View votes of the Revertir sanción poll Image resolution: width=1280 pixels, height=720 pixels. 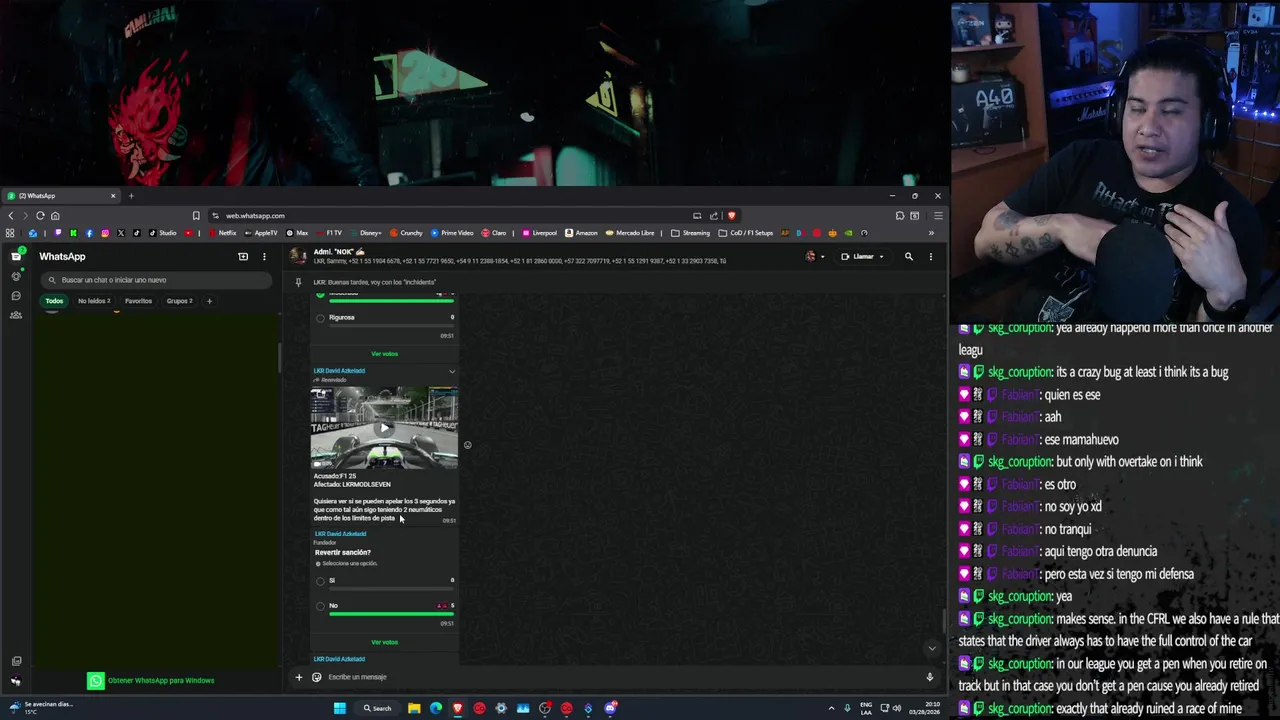coord(384,642)
